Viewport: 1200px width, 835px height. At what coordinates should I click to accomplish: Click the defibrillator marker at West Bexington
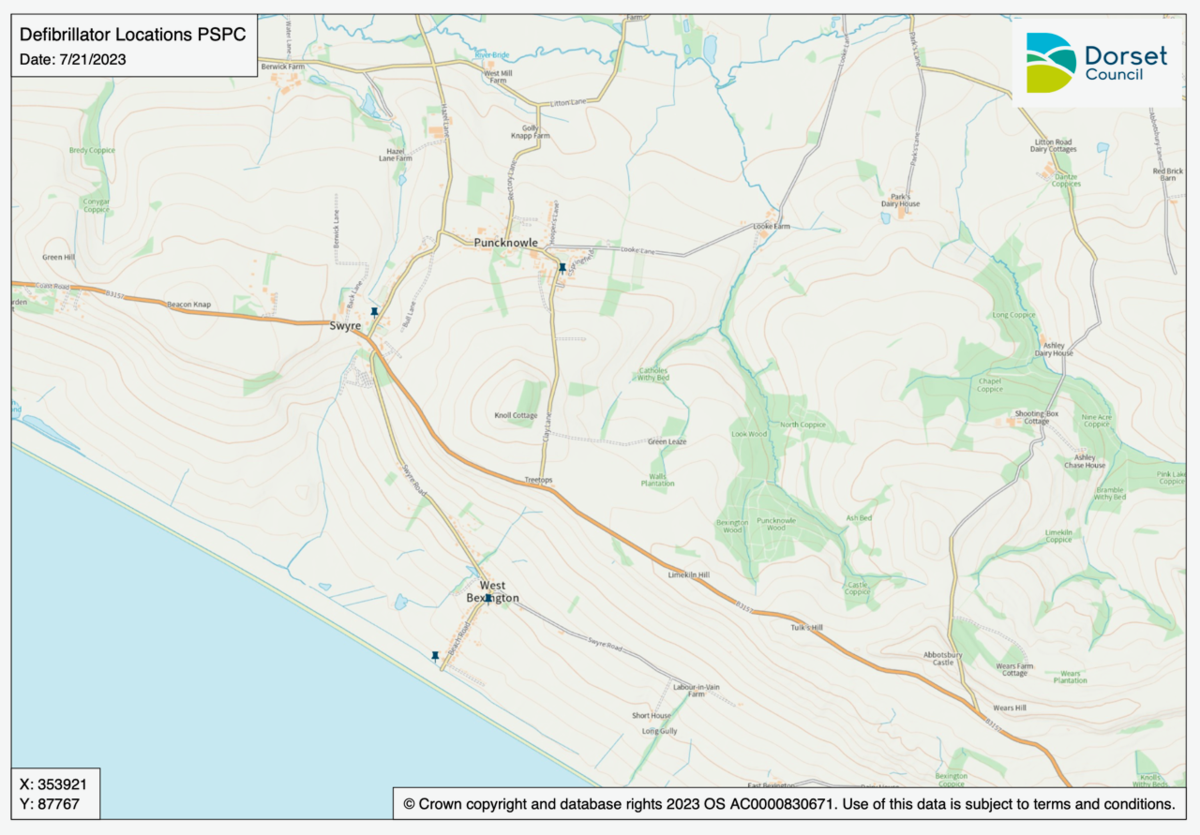coord(488,598)
